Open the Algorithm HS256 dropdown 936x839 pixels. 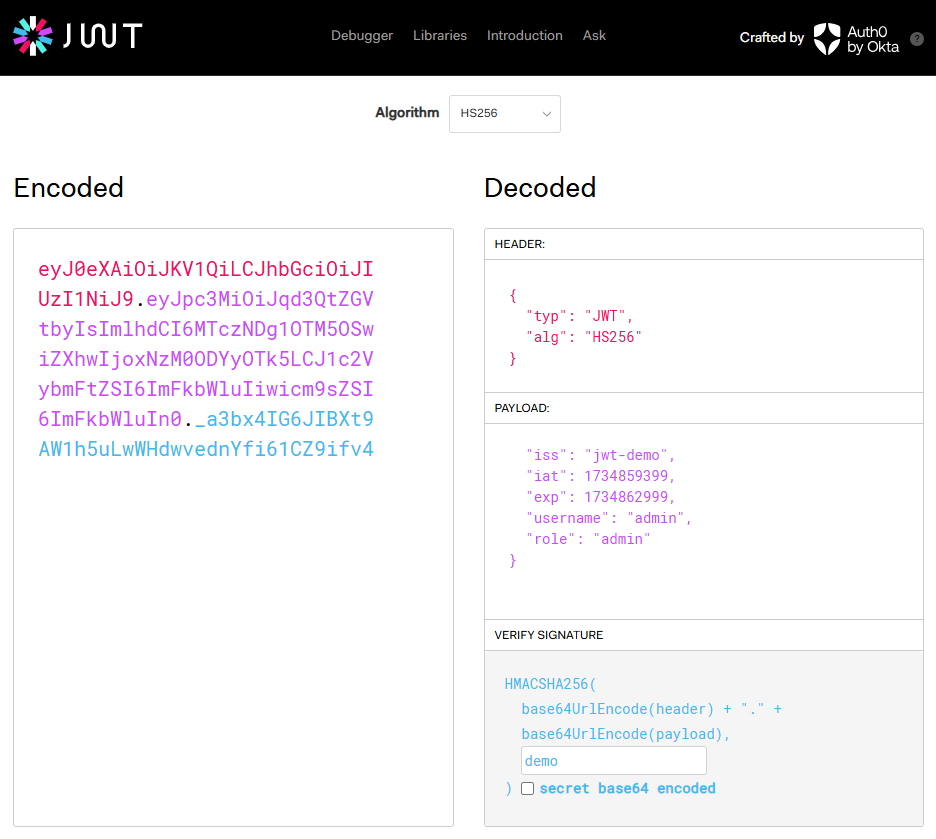click(504, 113)
